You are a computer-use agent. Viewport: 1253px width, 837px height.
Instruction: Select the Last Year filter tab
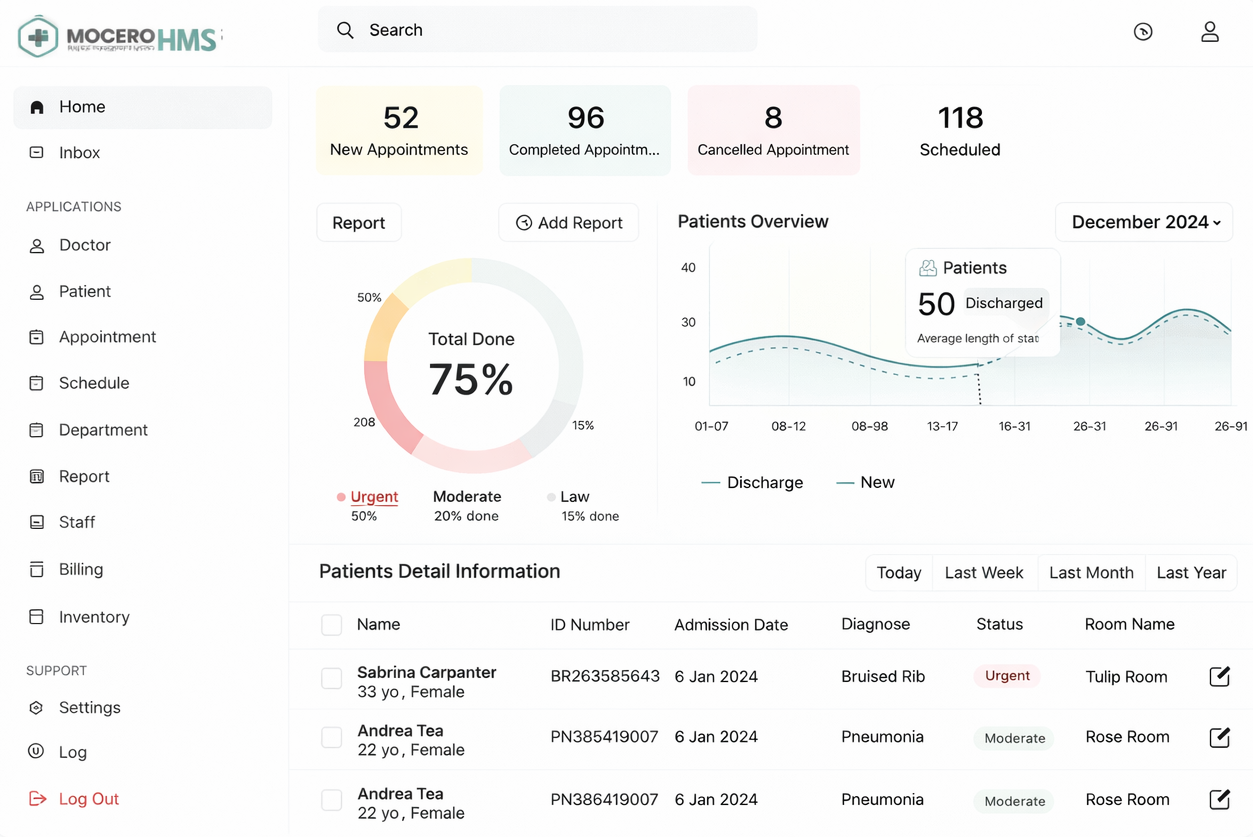tap(1191, 572)
